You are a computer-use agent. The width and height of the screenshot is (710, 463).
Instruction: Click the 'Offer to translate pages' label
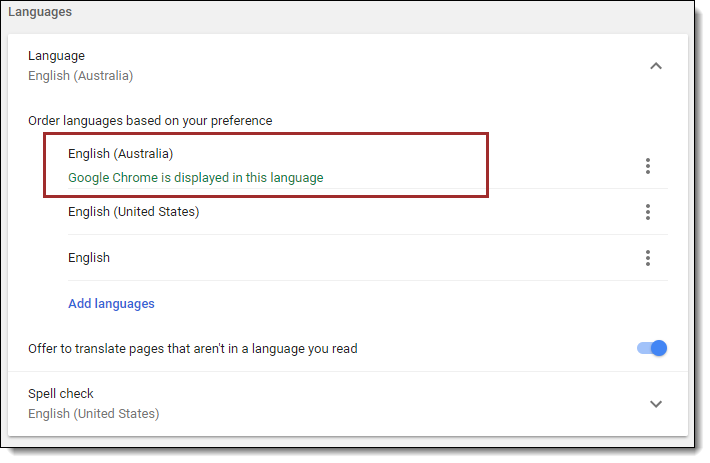click(192, 349)
